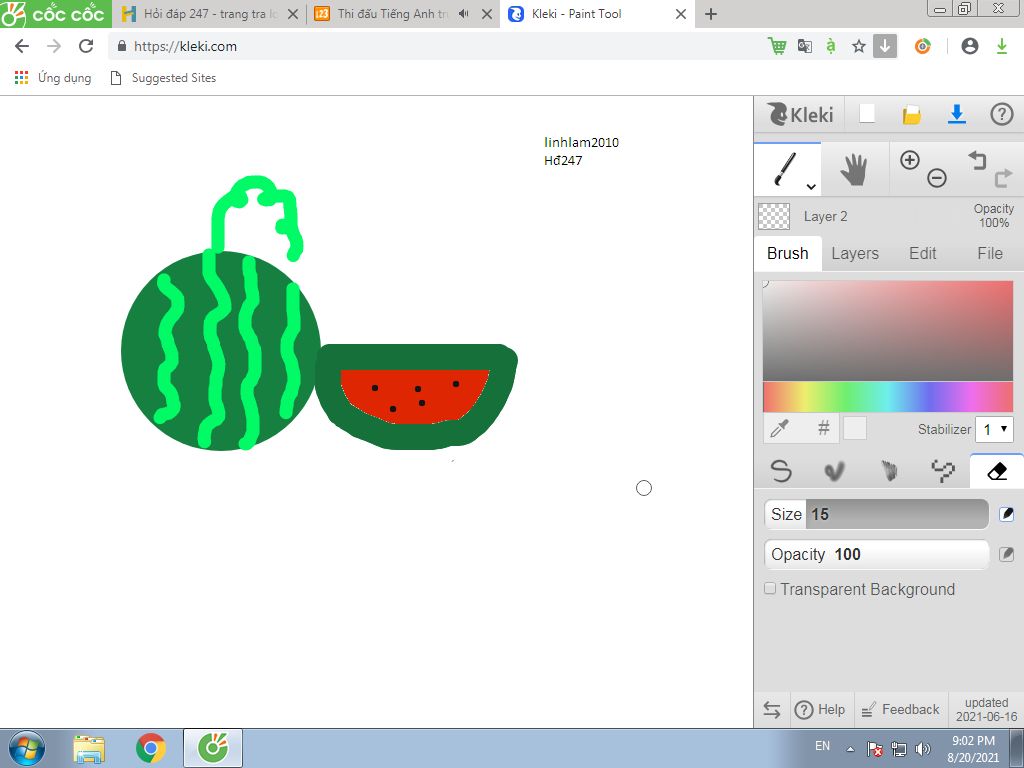This screenshot has height=768, width=1024.
Task: Open translate page icon
Action: click(x=805, y=46)
